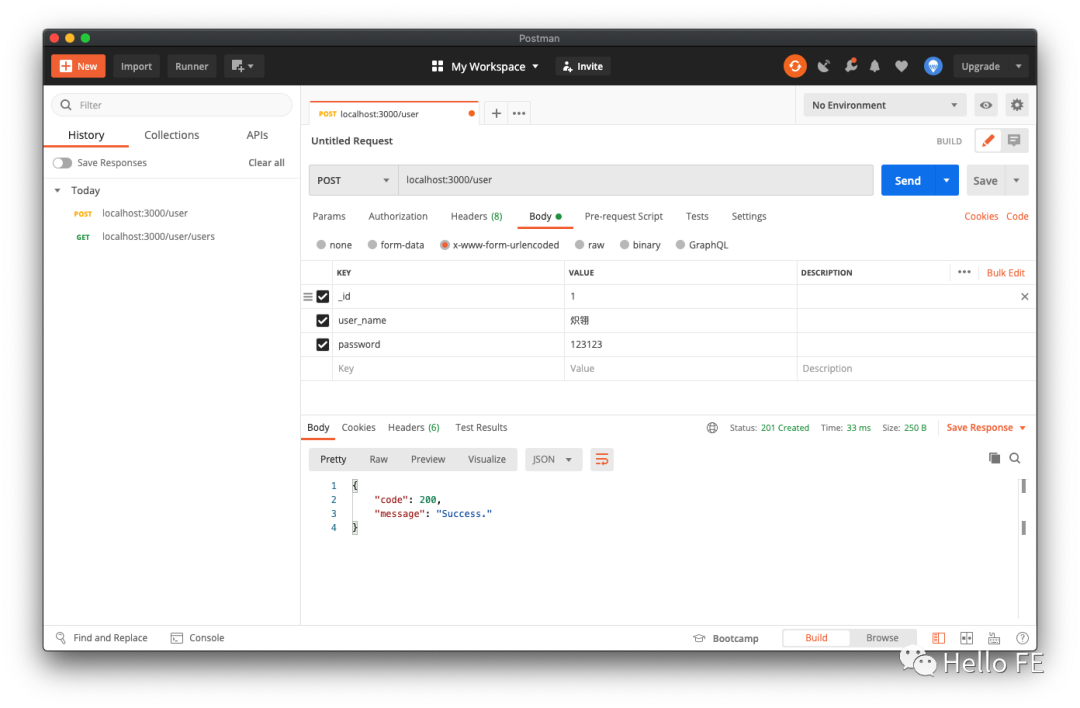Open the help question mark icon
Viewport: 1080px width, 708px height.
pos(1022,638)
